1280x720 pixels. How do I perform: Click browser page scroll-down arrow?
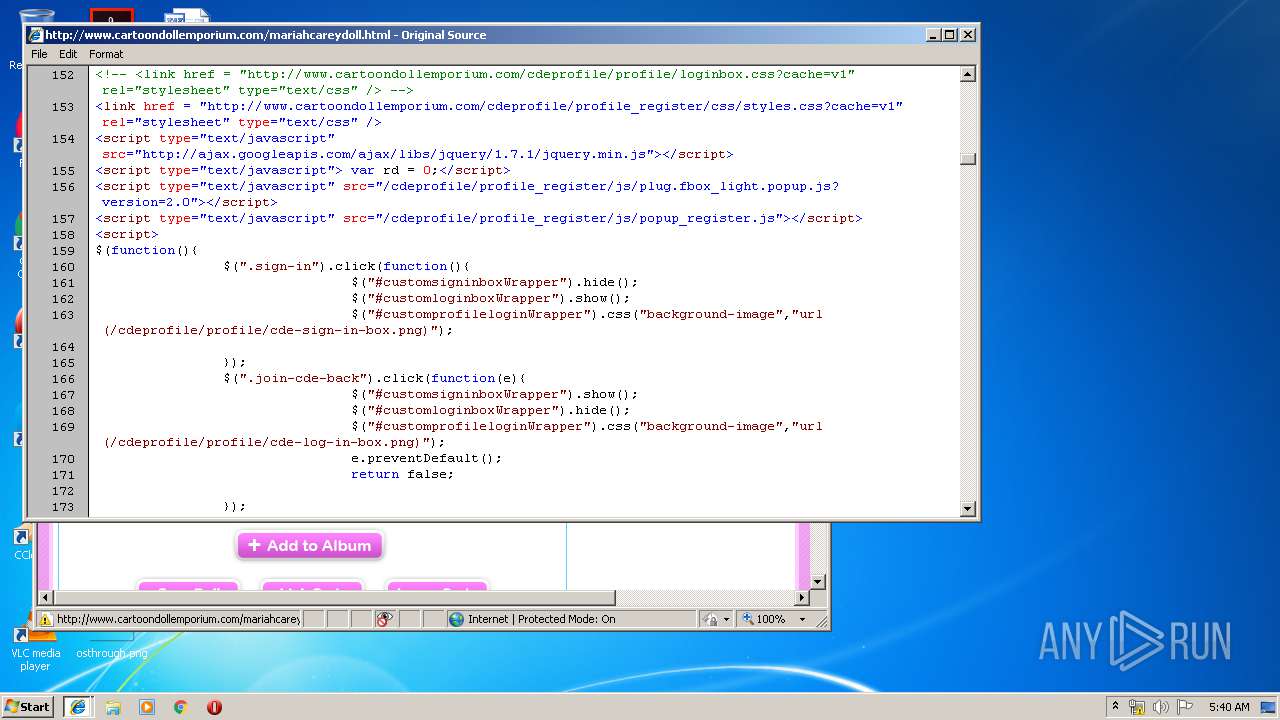(x=817, y=581)
